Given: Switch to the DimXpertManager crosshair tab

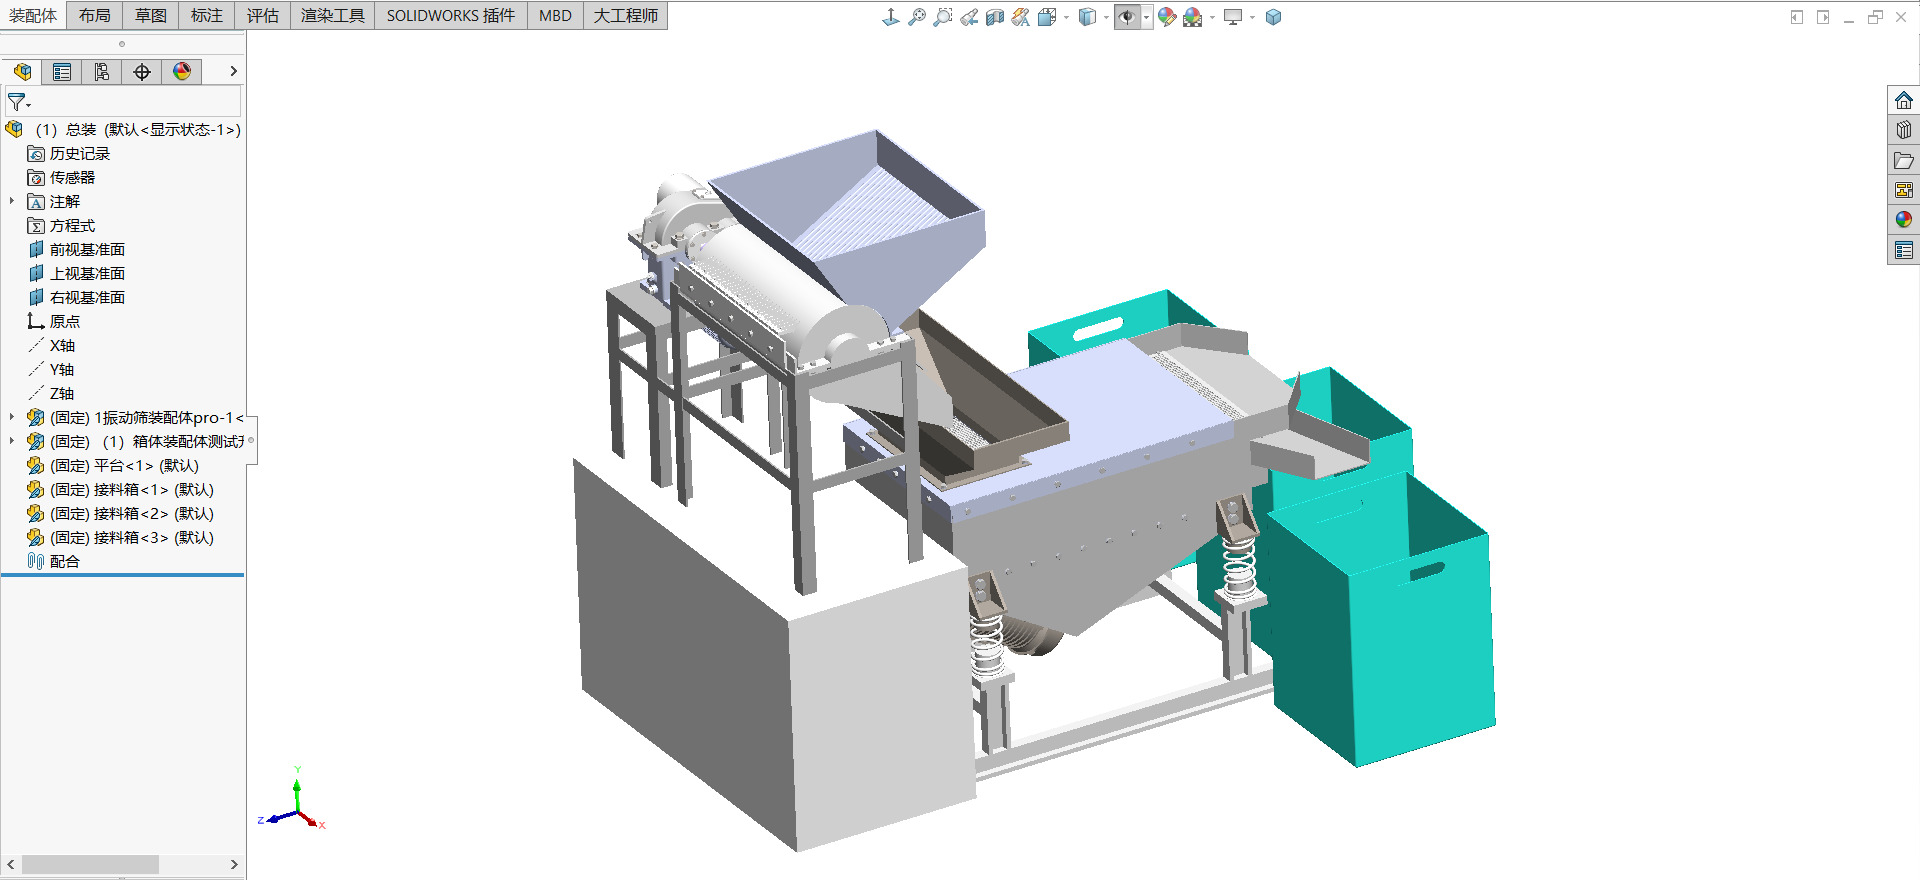Looking at the screenshot, I should click(x=142, y=72).
